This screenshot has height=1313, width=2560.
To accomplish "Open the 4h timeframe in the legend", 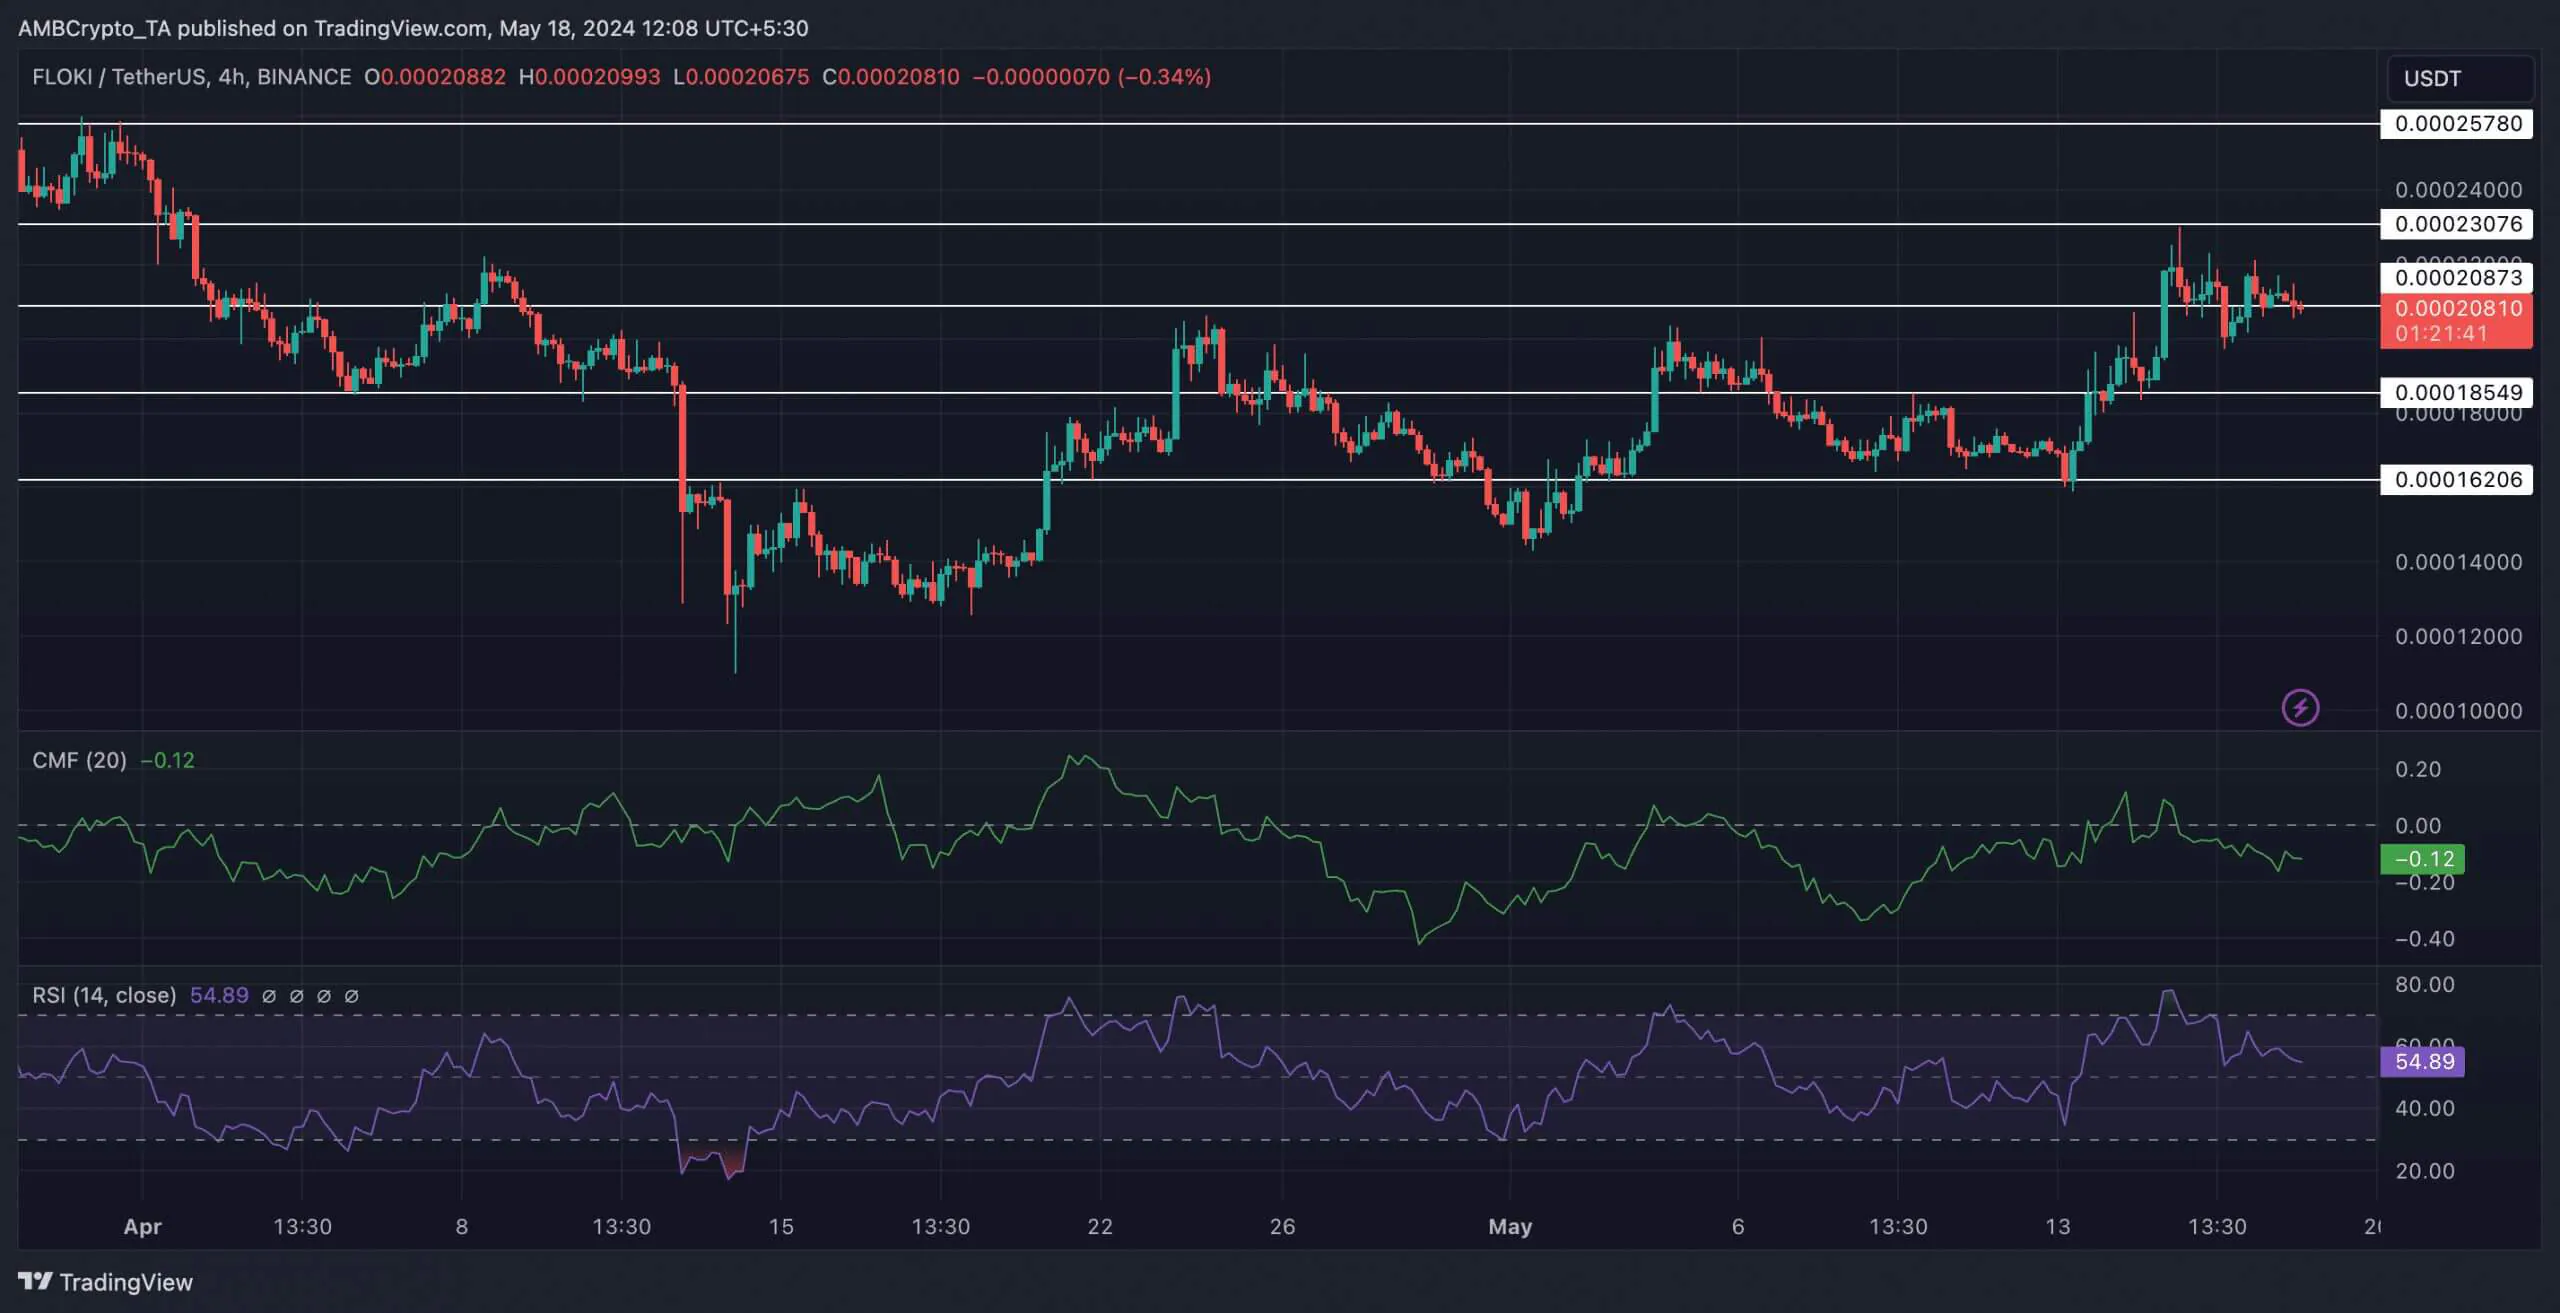I will point(232,76).
